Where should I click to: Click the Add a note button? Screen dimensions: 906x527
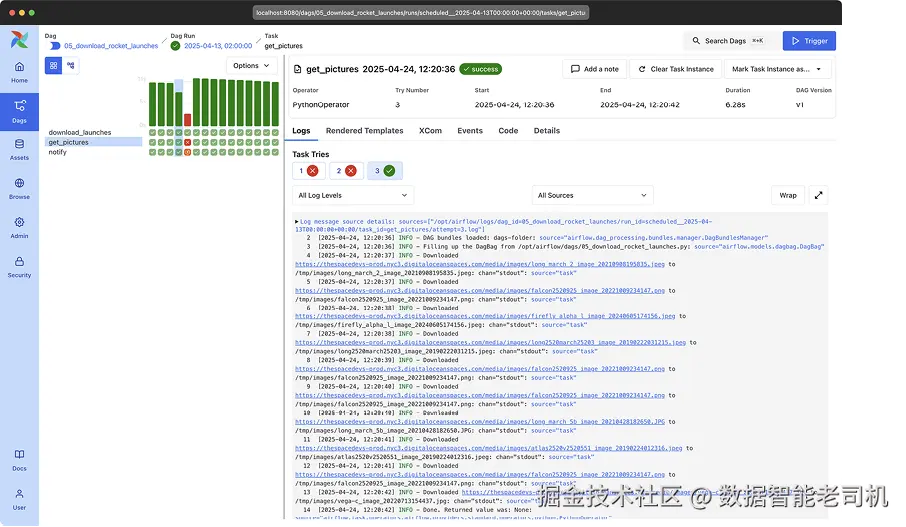tap(595, 69)
